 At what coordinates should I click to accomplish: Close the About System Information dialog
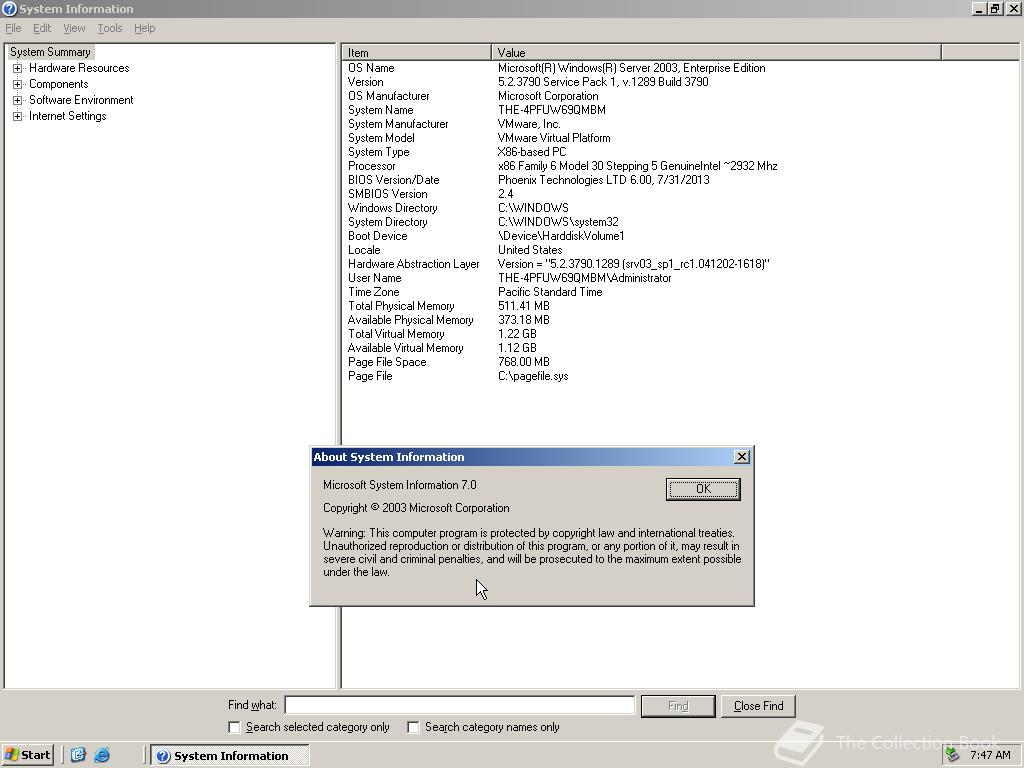741,456
